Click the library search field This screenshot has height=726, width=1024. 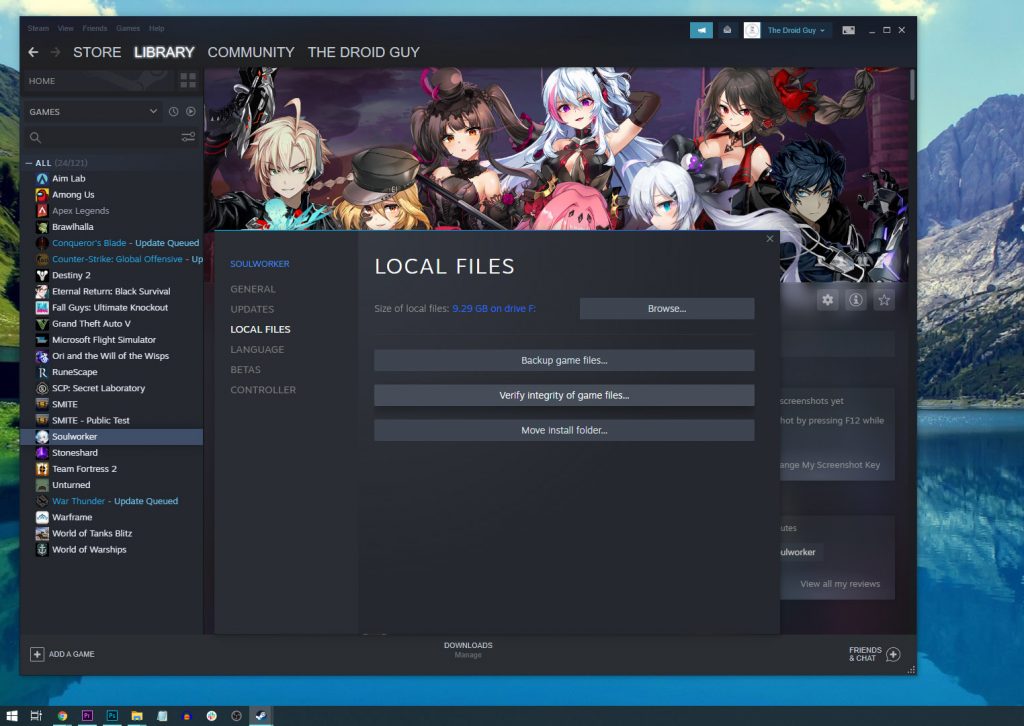pos(108,137)
